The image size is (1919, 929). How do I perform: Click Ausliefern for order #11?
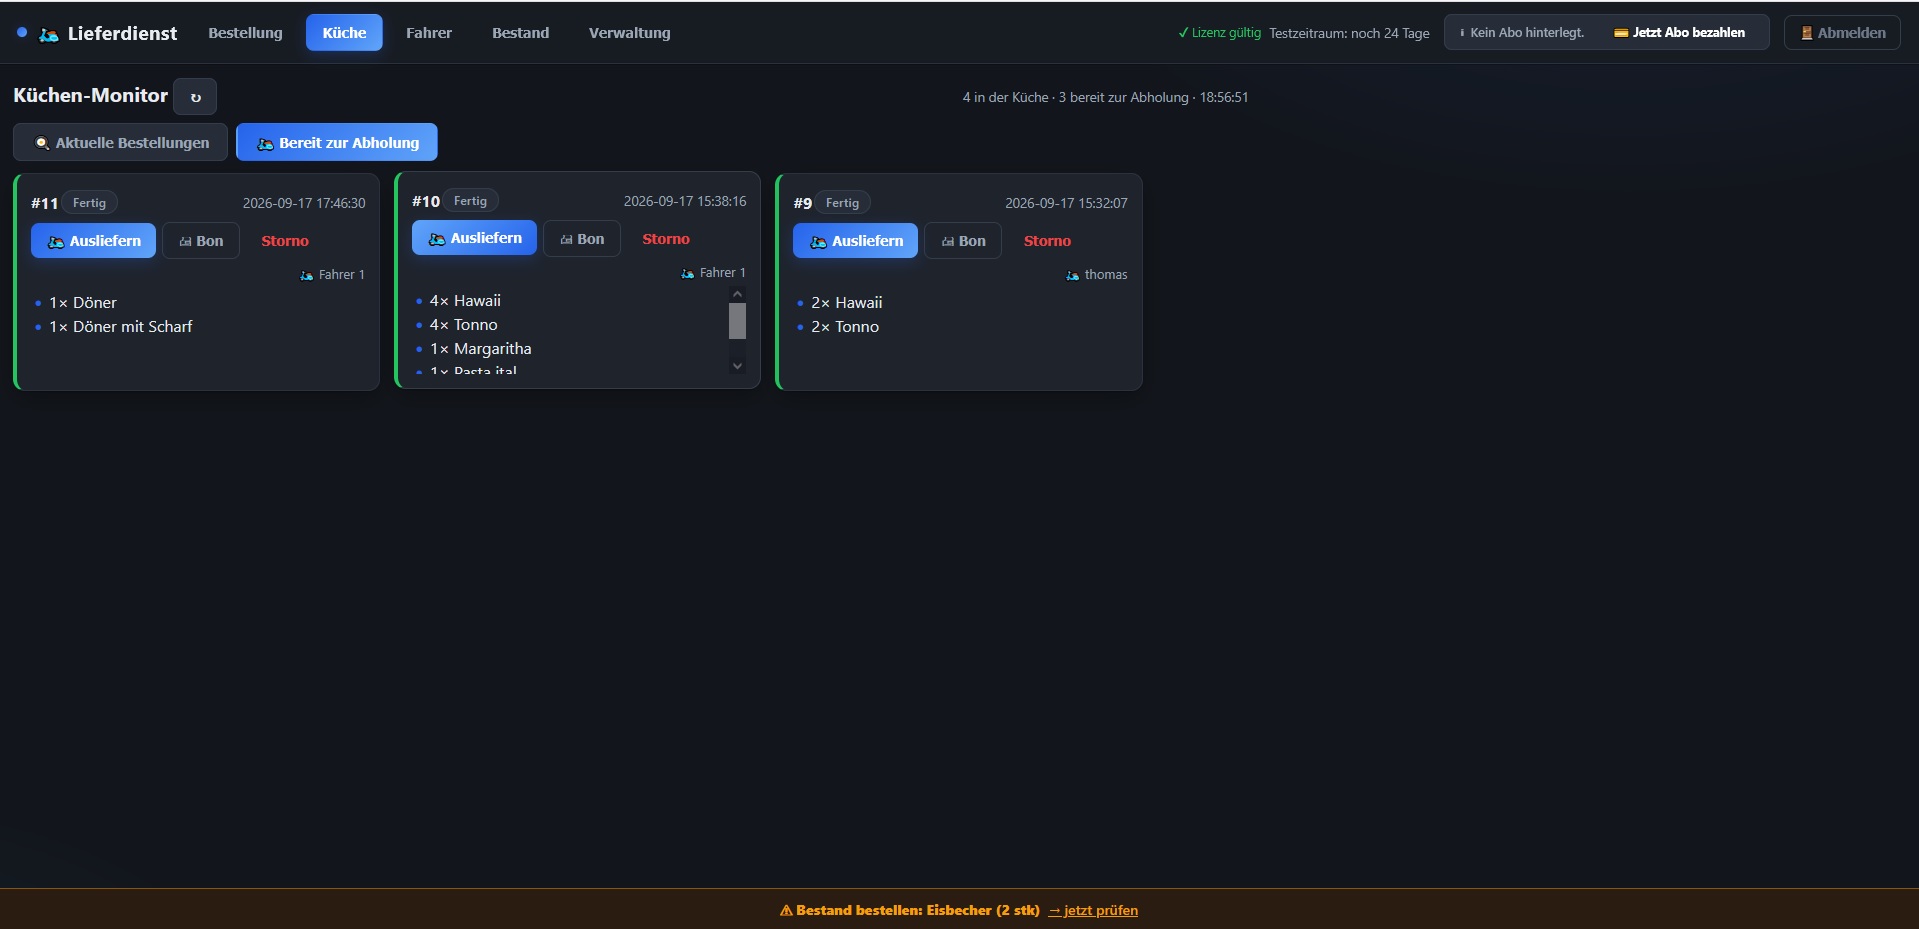click(93, 241)
